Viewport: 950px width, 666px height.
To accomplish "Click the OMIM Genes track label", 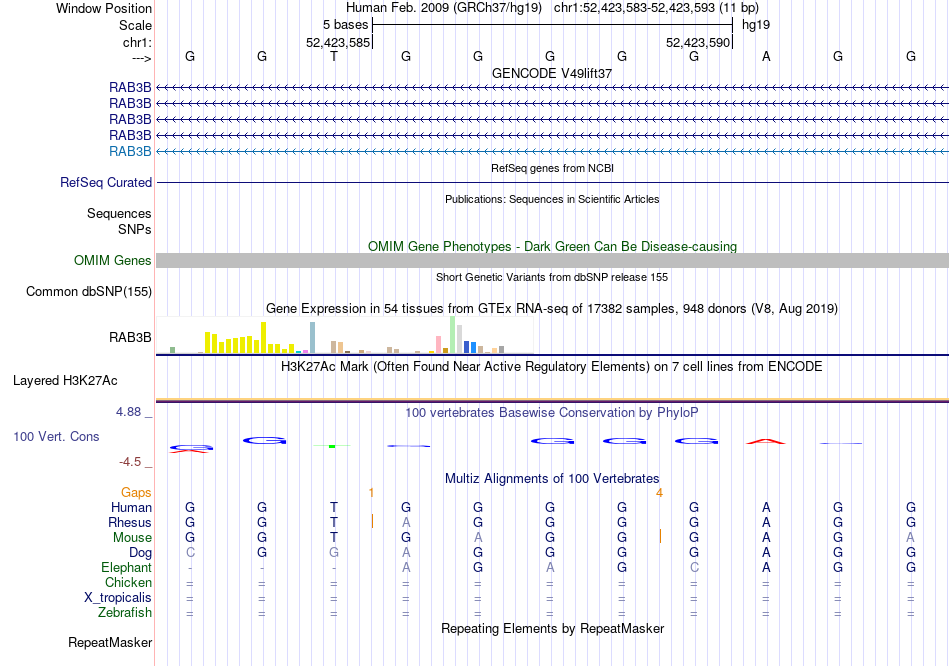I will click(112, 261).
